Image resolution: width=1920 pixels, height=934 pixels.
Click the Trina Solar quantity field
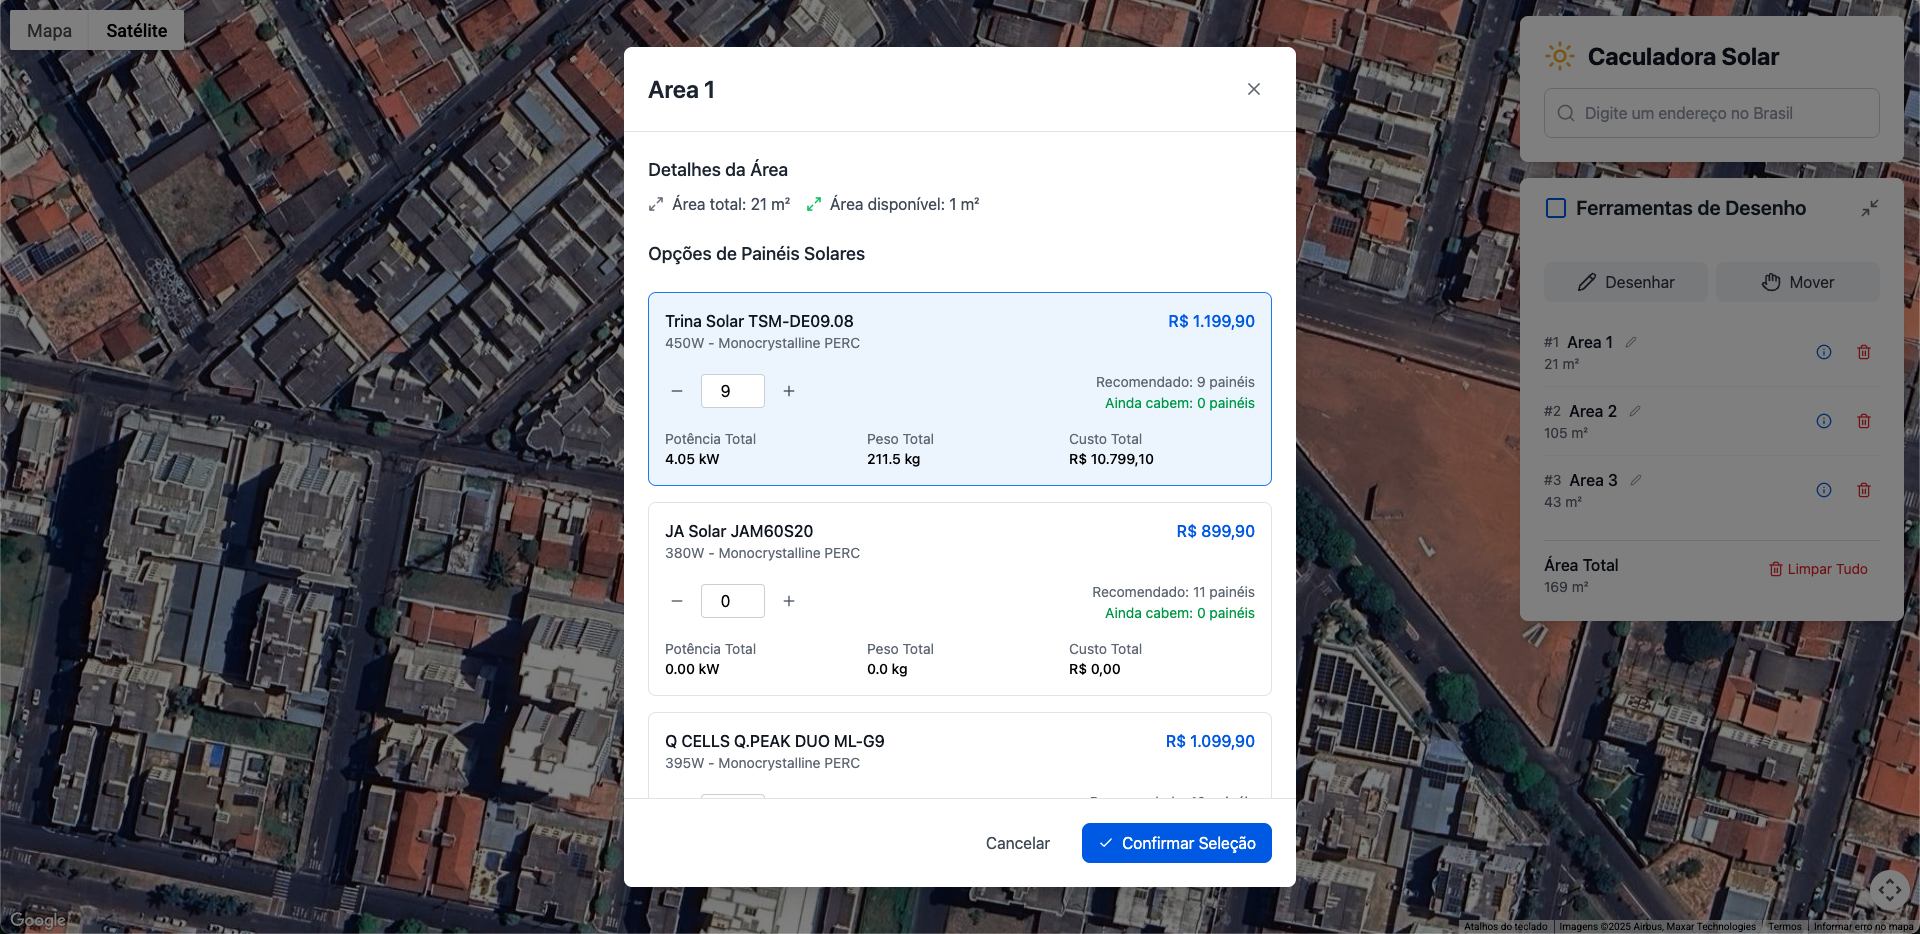(x=733, y=391)
